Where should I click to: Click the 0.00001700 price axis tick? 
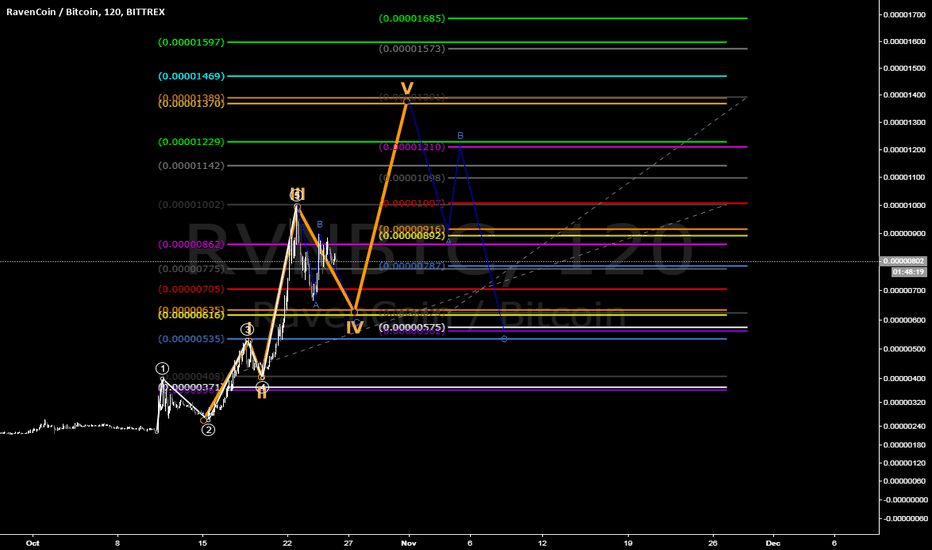coord(904,14)
